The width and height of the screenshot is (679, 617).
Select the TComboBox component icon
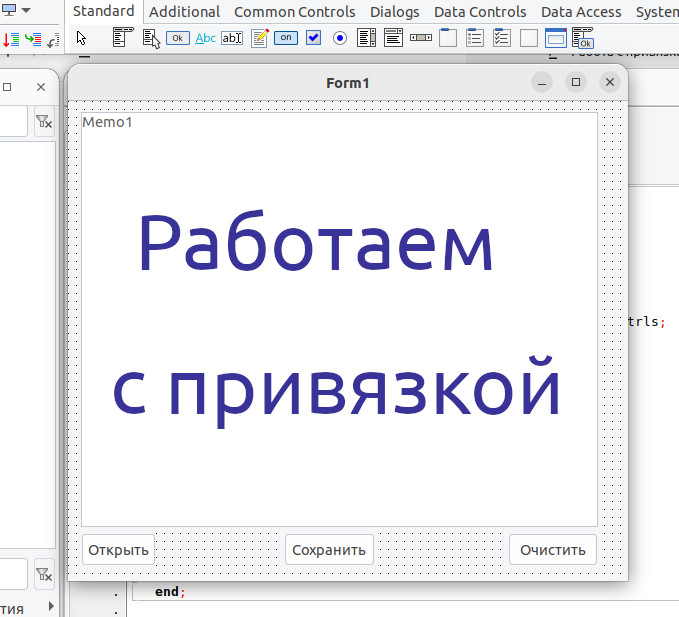point(394,38)
